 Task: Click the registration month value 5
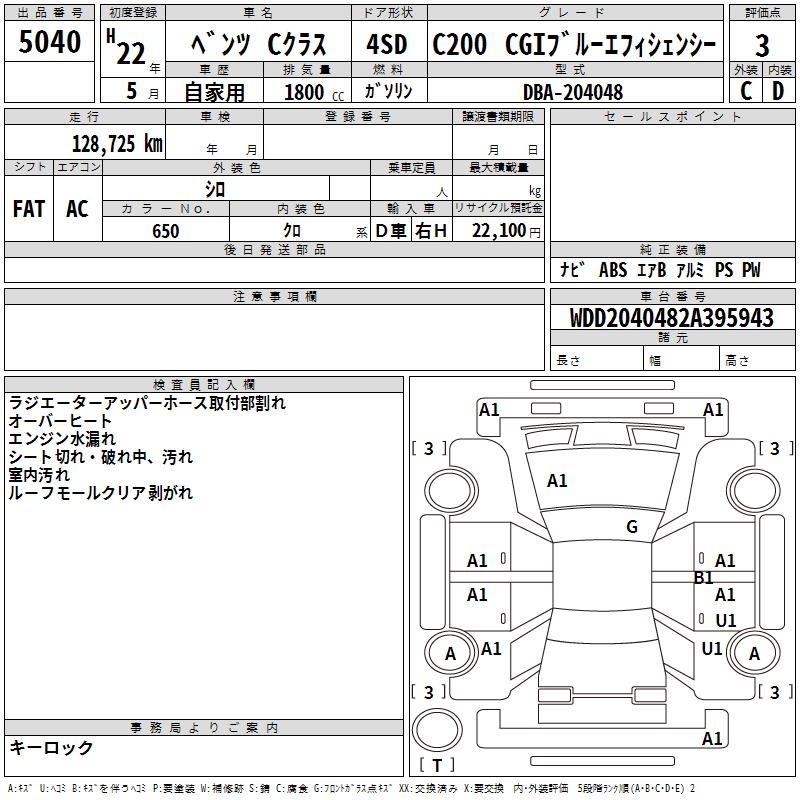pos(132,91)
